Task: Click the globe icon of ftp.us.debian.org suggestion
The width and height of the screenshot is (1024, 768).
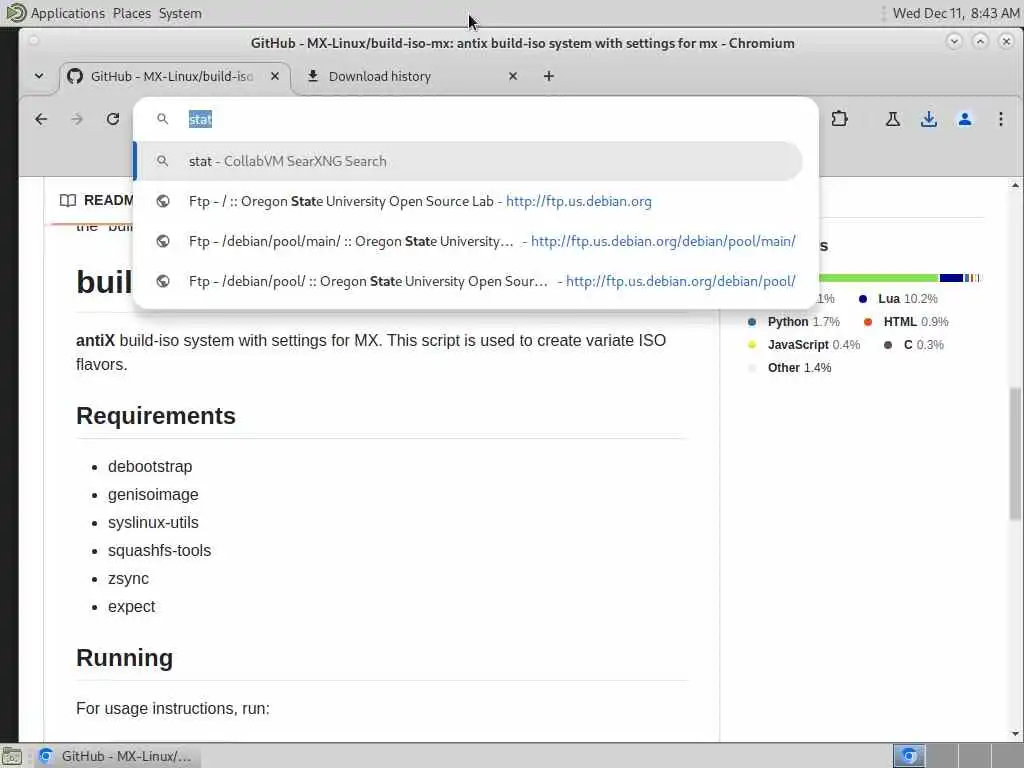Action: point(163,201)
